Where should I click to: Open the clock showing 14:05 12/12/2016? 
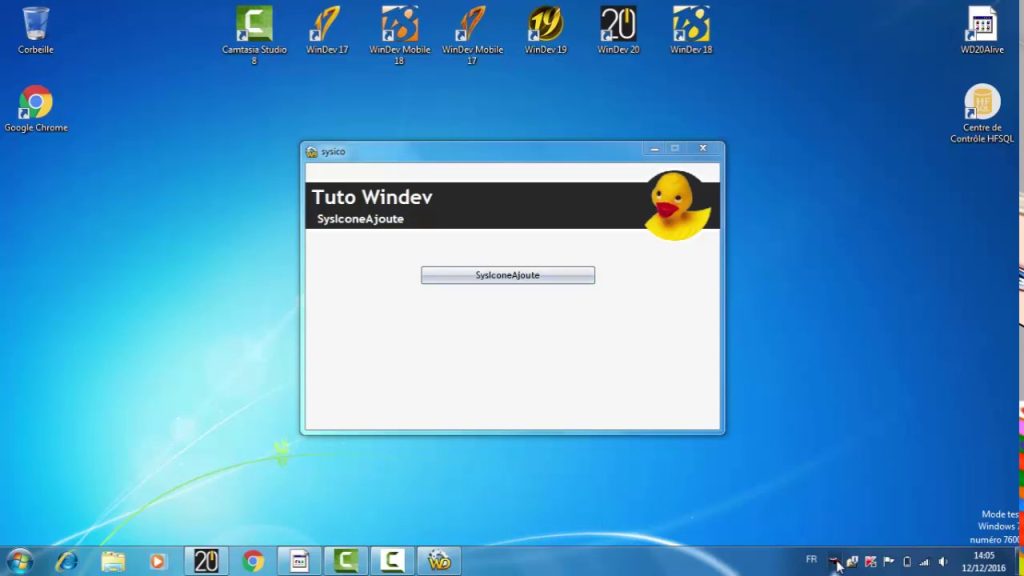coord(984,562)
